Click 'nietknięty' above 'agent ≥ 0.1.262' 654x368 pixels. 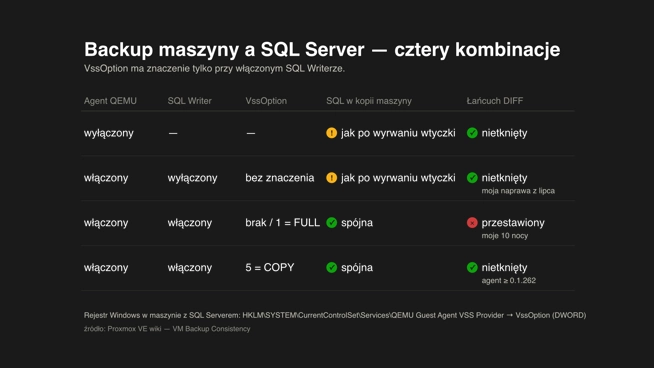click(504, 268)
